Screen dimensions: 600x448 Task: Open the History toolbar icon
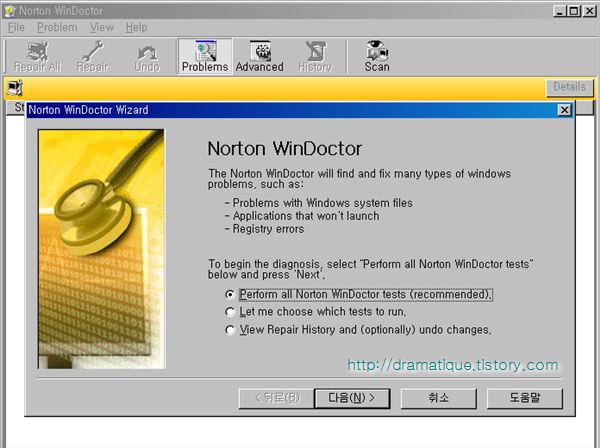[x=315, y=56]
